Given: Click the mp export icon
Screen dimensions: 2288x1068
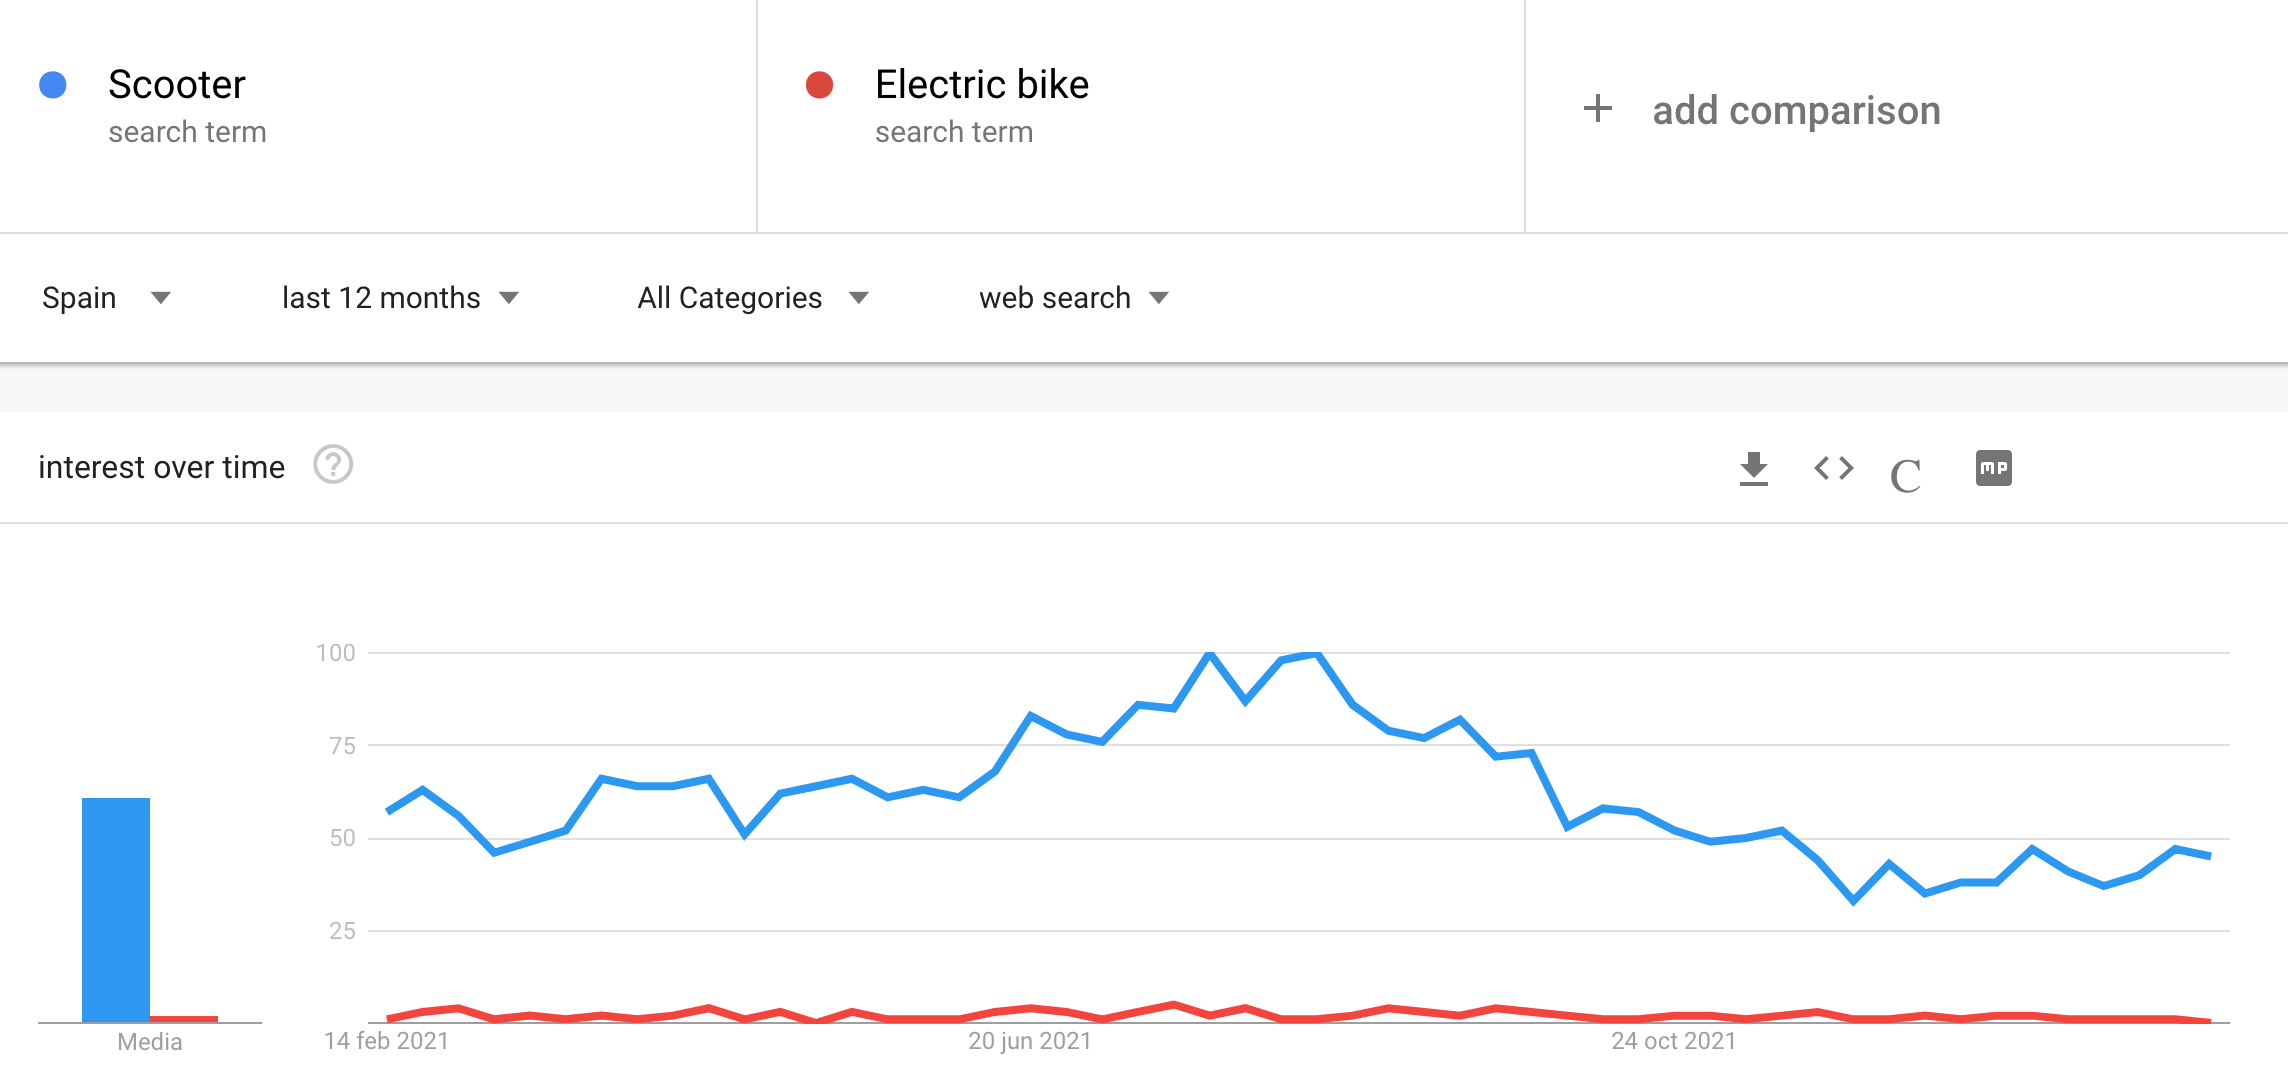Looking at the screenshot, I should point(1991,467).
